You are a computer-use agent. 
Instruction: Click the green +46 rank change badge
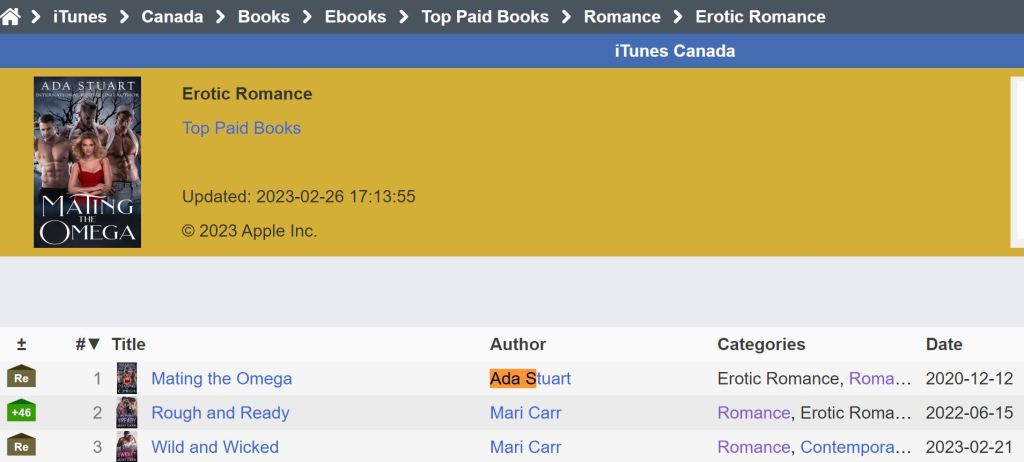21,412
